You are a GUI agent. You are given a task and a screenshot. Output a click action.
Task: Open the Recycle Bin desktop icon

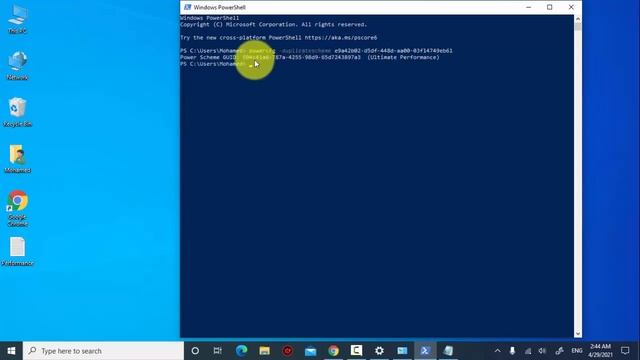pos(18,112)
